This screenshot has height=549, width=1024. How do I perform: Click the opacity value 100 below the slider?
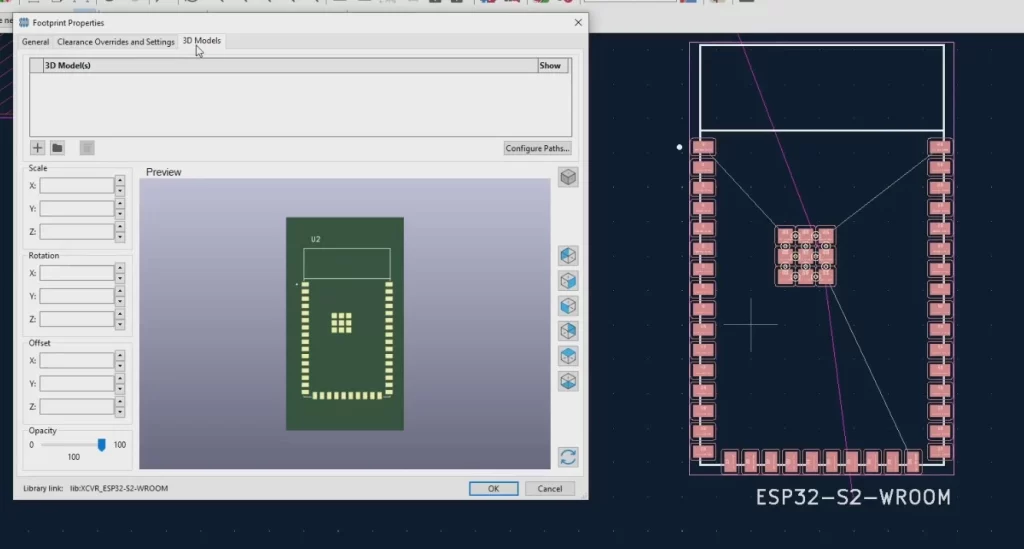coord(74,457)
